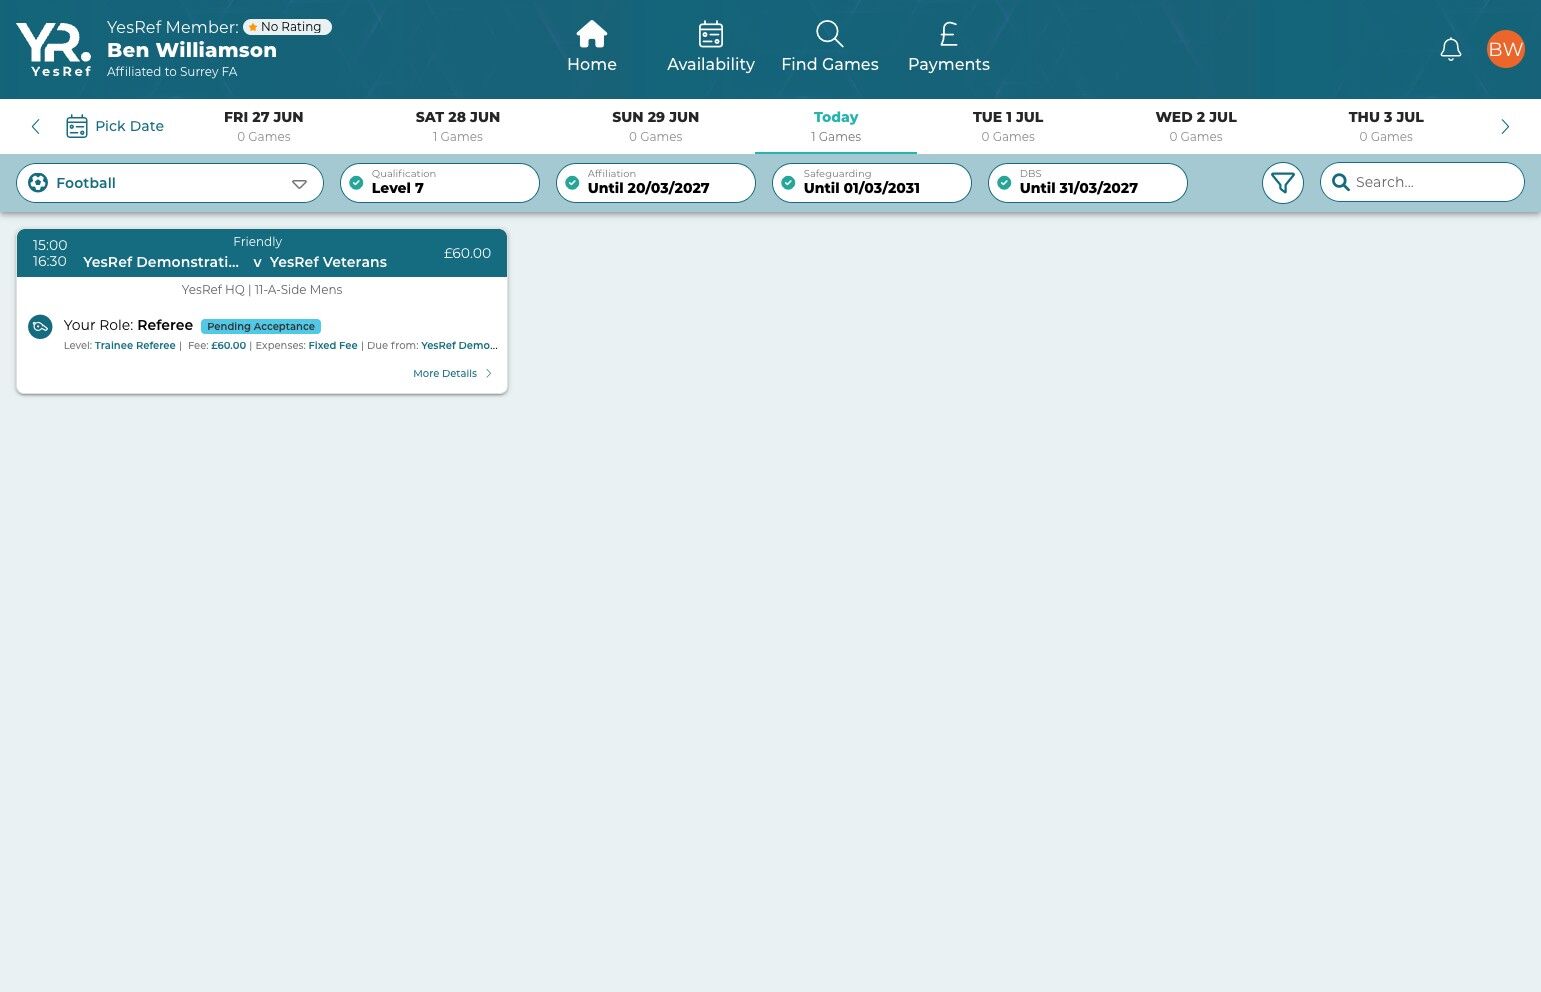
Task: Click the No Rating badge
Action: click(287, 27)
